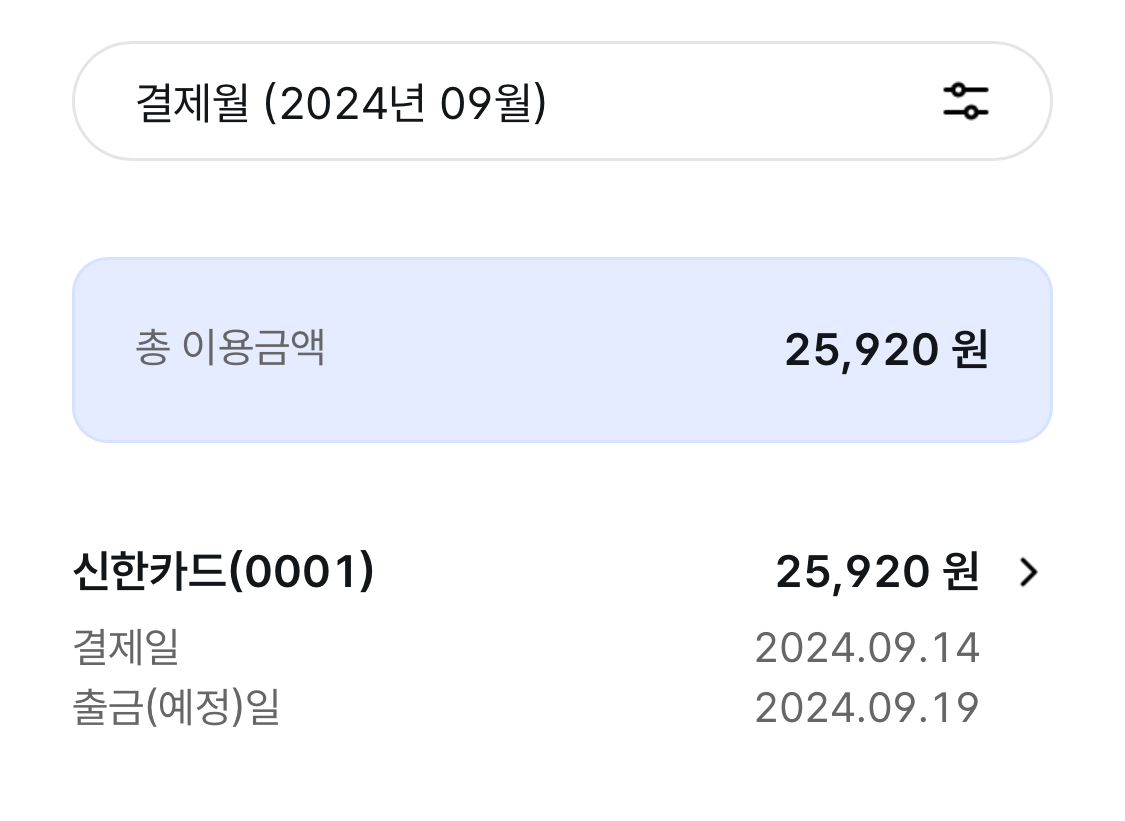The height and width of the screenshot is (821, 1125).
Task: Click the 원 unit in the blue card
Action: [x=970, y=350]
